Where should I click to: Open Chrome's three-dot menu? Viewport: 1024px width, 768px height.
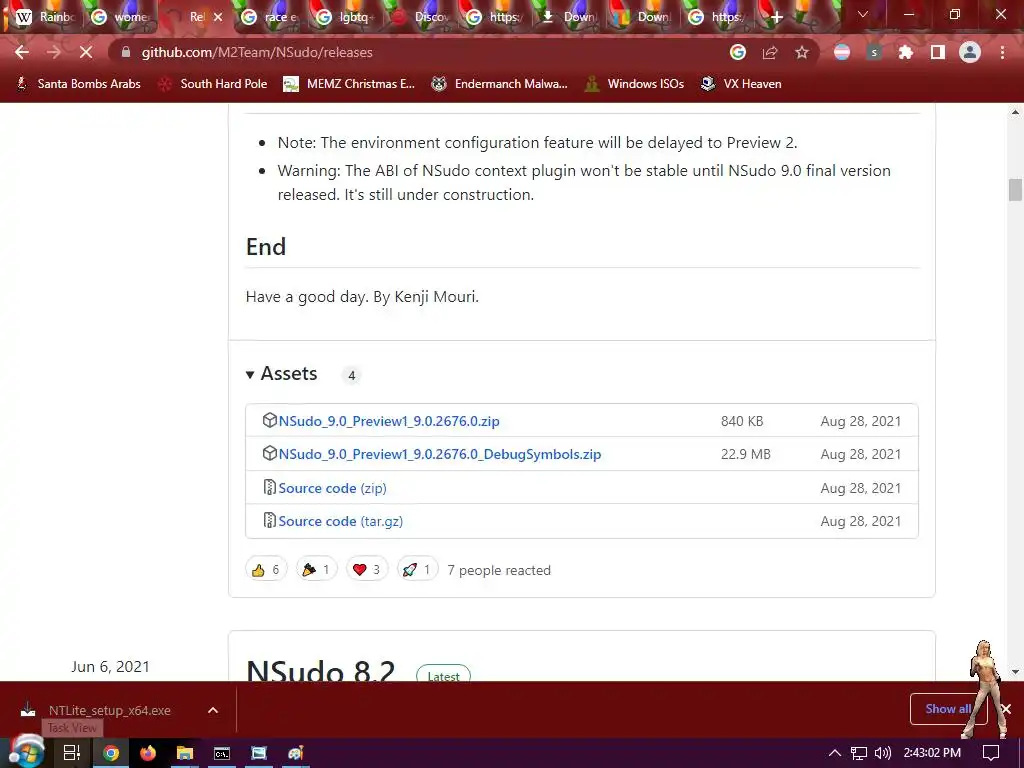pyautogui.click(x=1002, y=52)
